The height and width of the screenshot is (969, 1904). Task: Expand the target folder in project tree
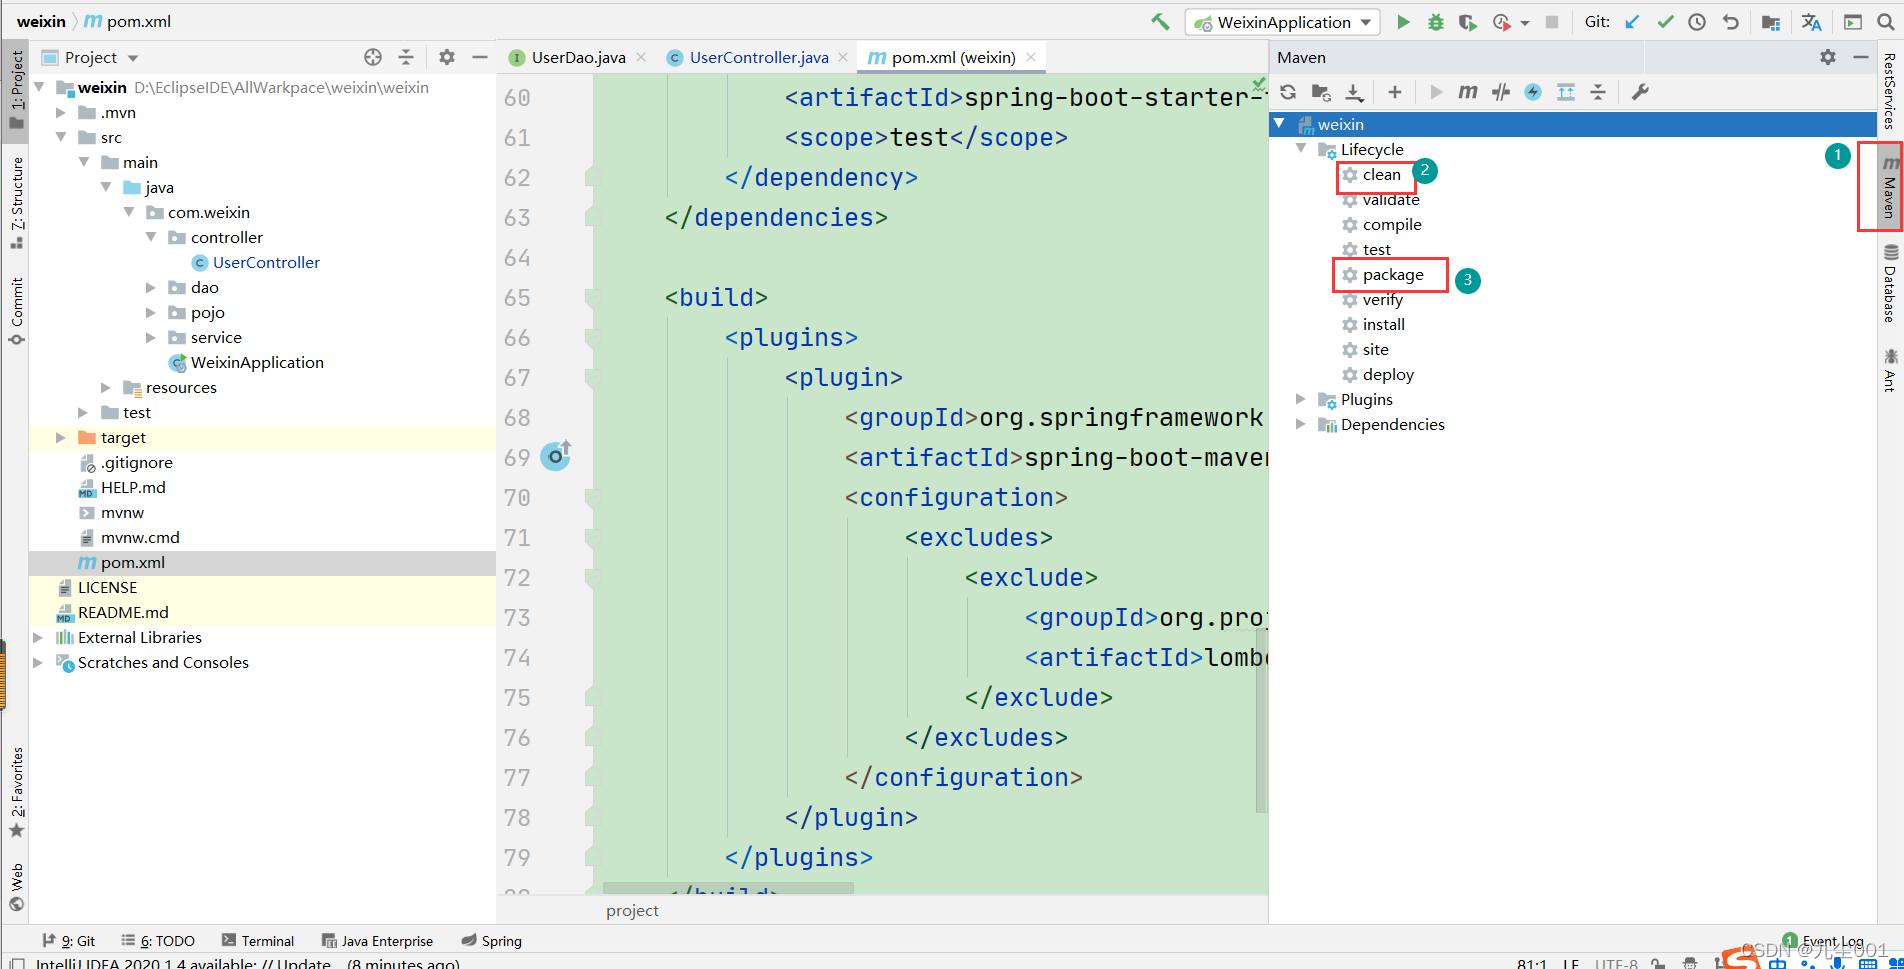(x=61, y=438)
